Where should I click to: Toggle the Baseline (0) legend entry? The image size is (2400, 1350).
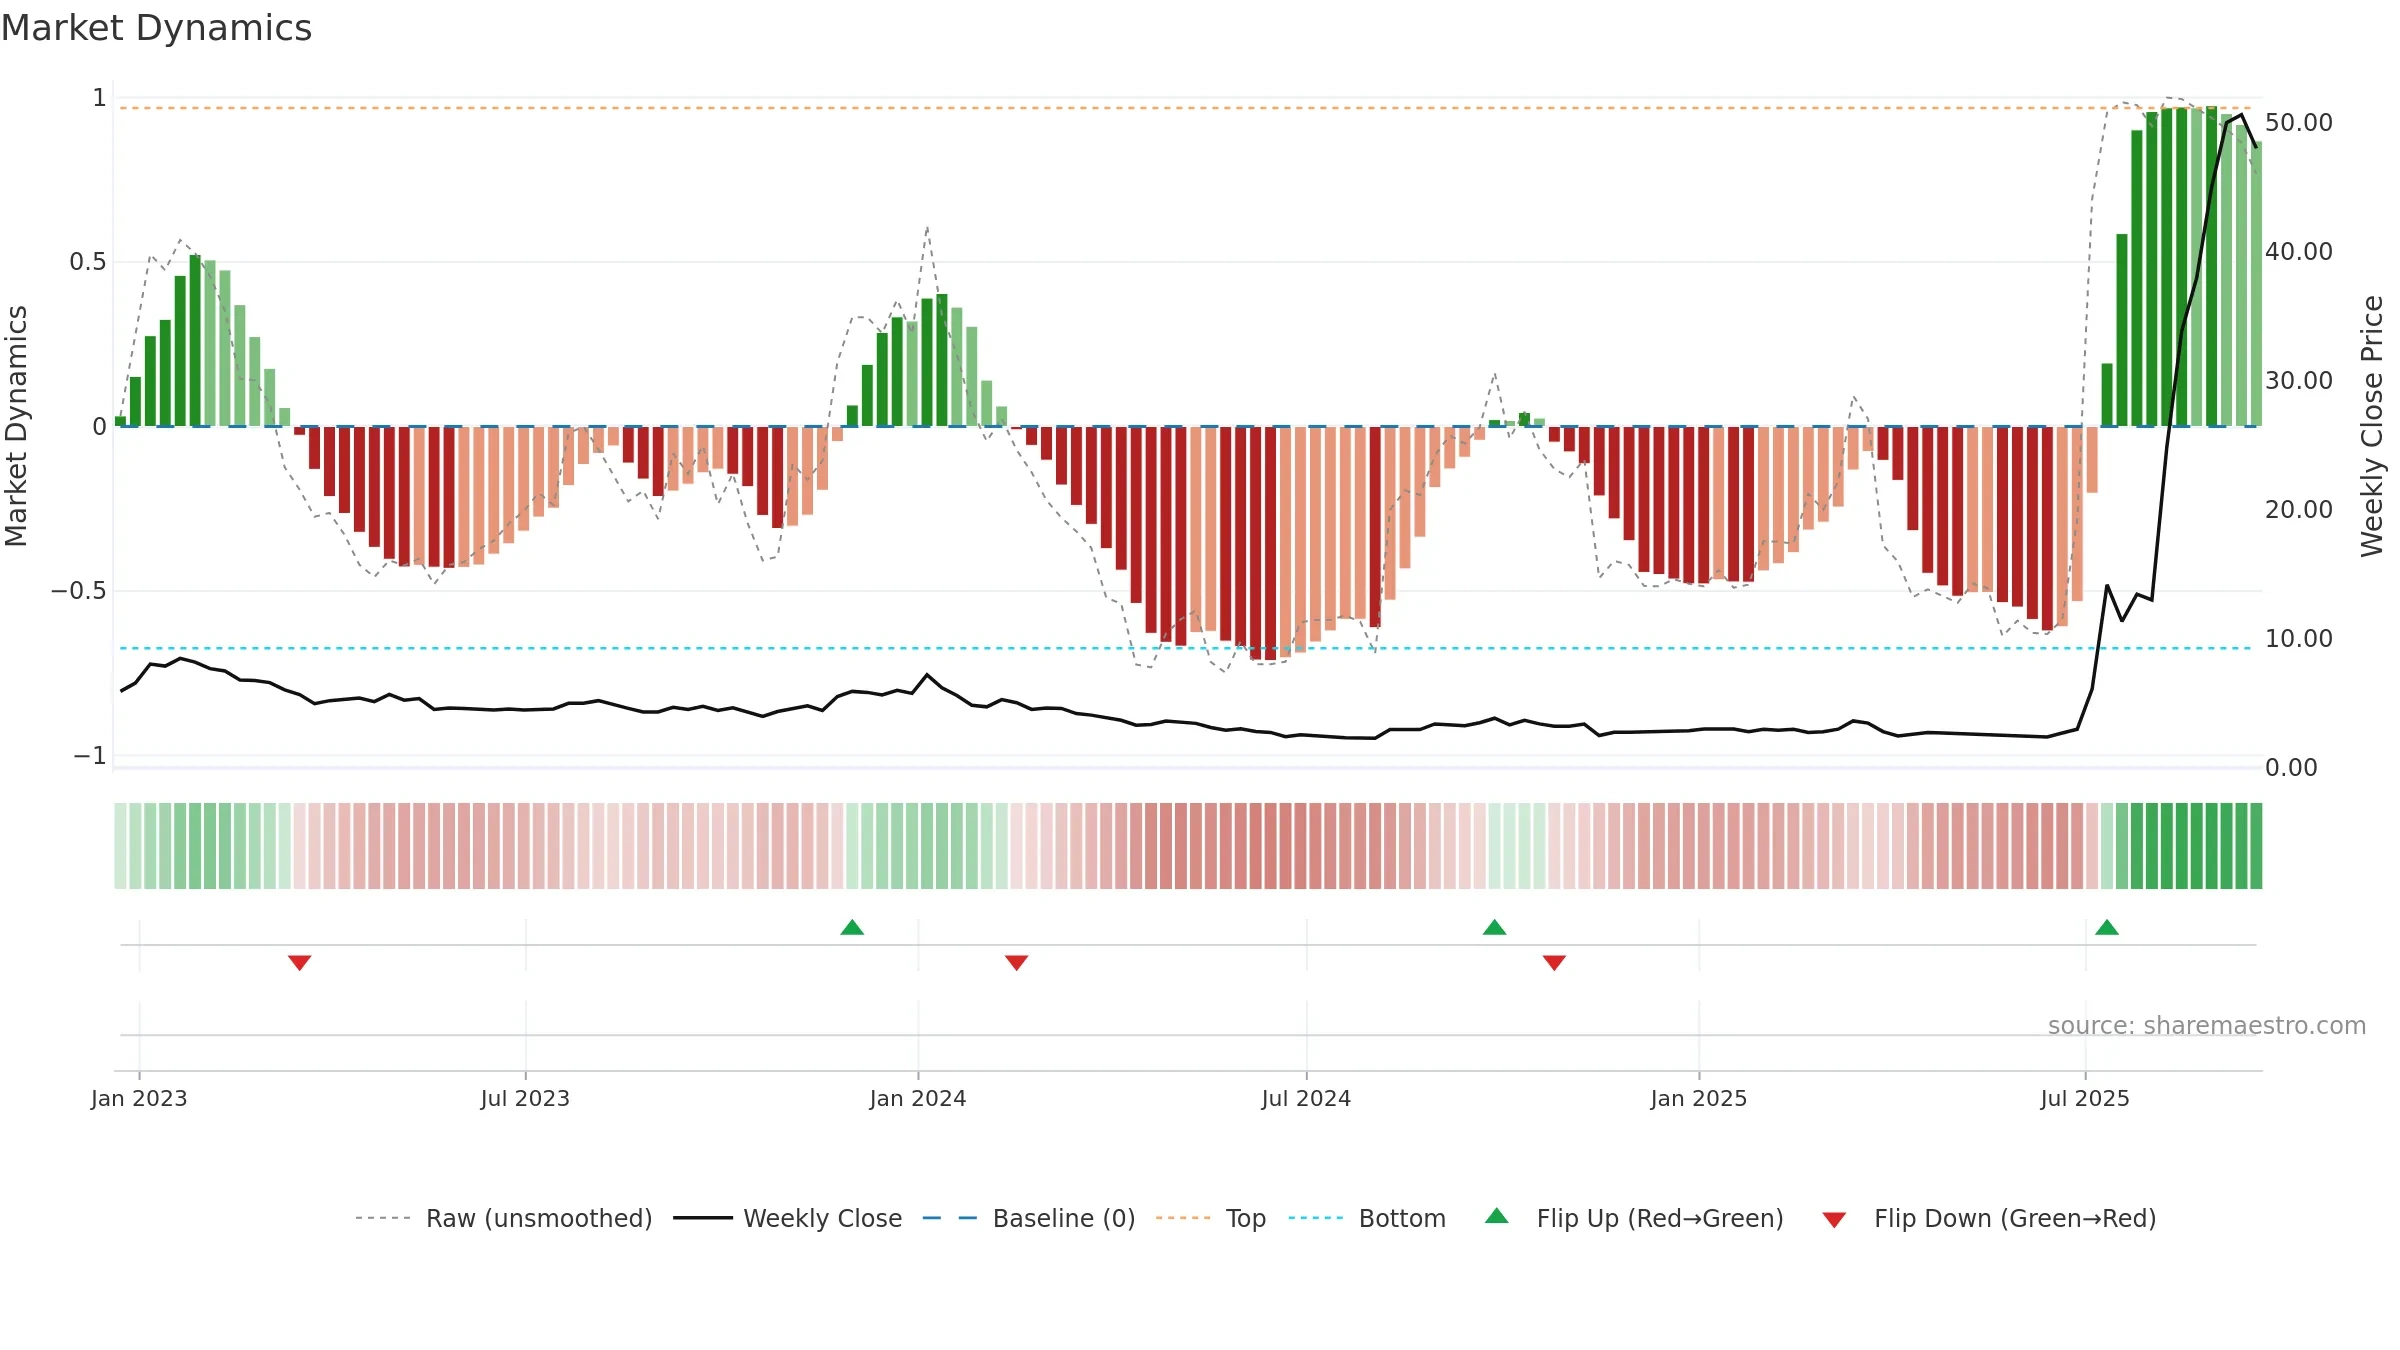point(1029,1218)
